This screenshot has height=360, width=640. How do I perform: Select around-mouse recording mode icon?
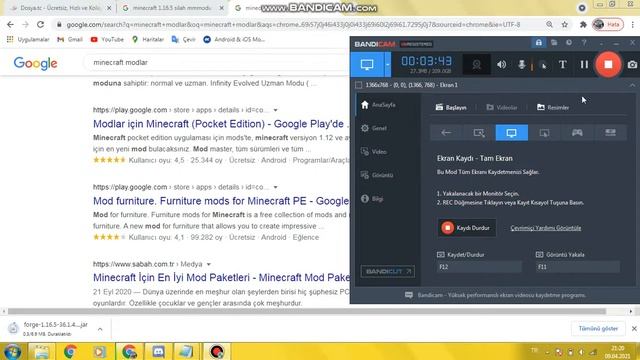click(x=544, y=133)
